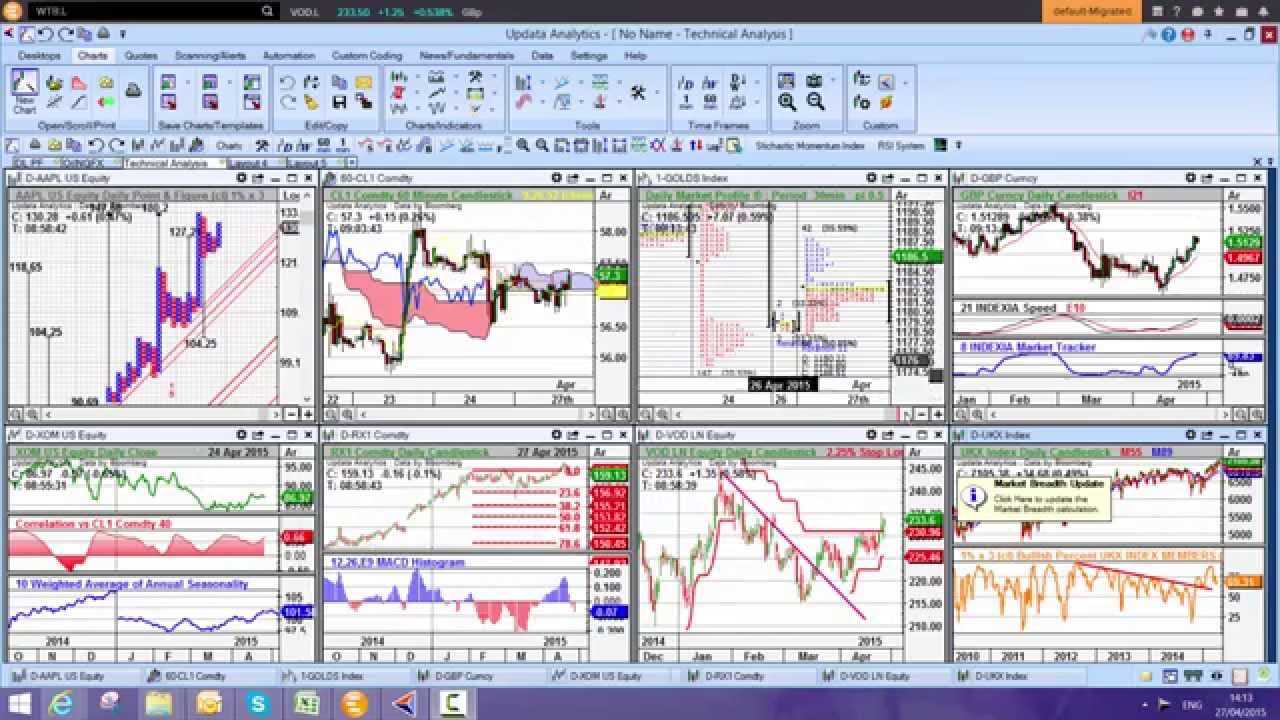Image resolution: width=1280 pixels, height=720 pixels.
Task: Click the default-Migrated orange button
Action: pyautogui.click(x=1091, y=11)
